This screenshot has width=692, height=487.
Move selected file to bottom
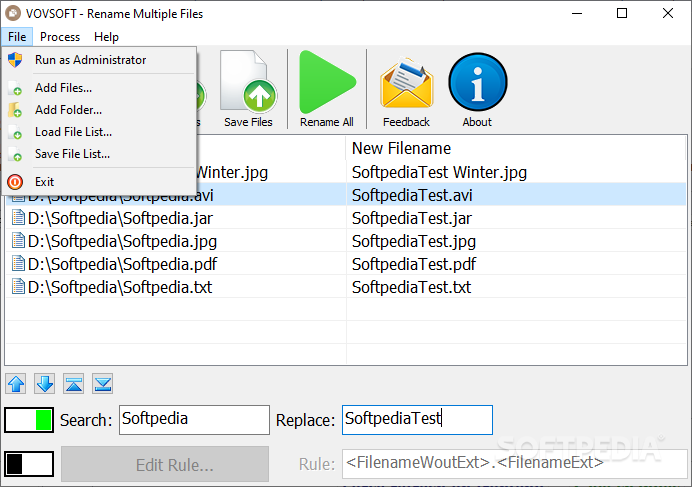102,384
